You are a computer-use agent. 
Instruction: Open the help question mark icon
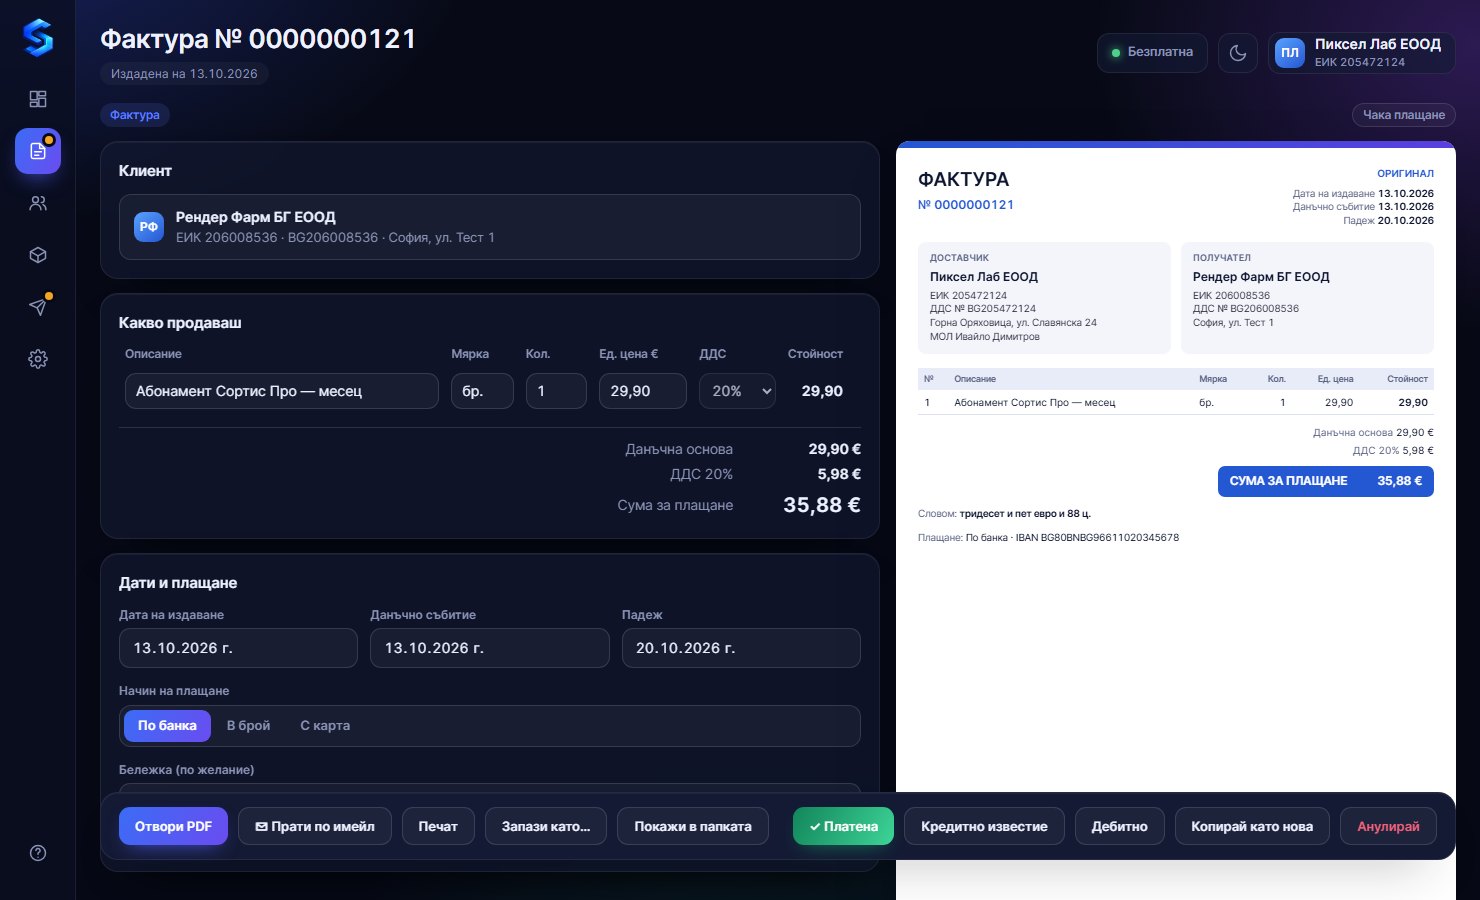pyautogui.click(x=38, y=853)
